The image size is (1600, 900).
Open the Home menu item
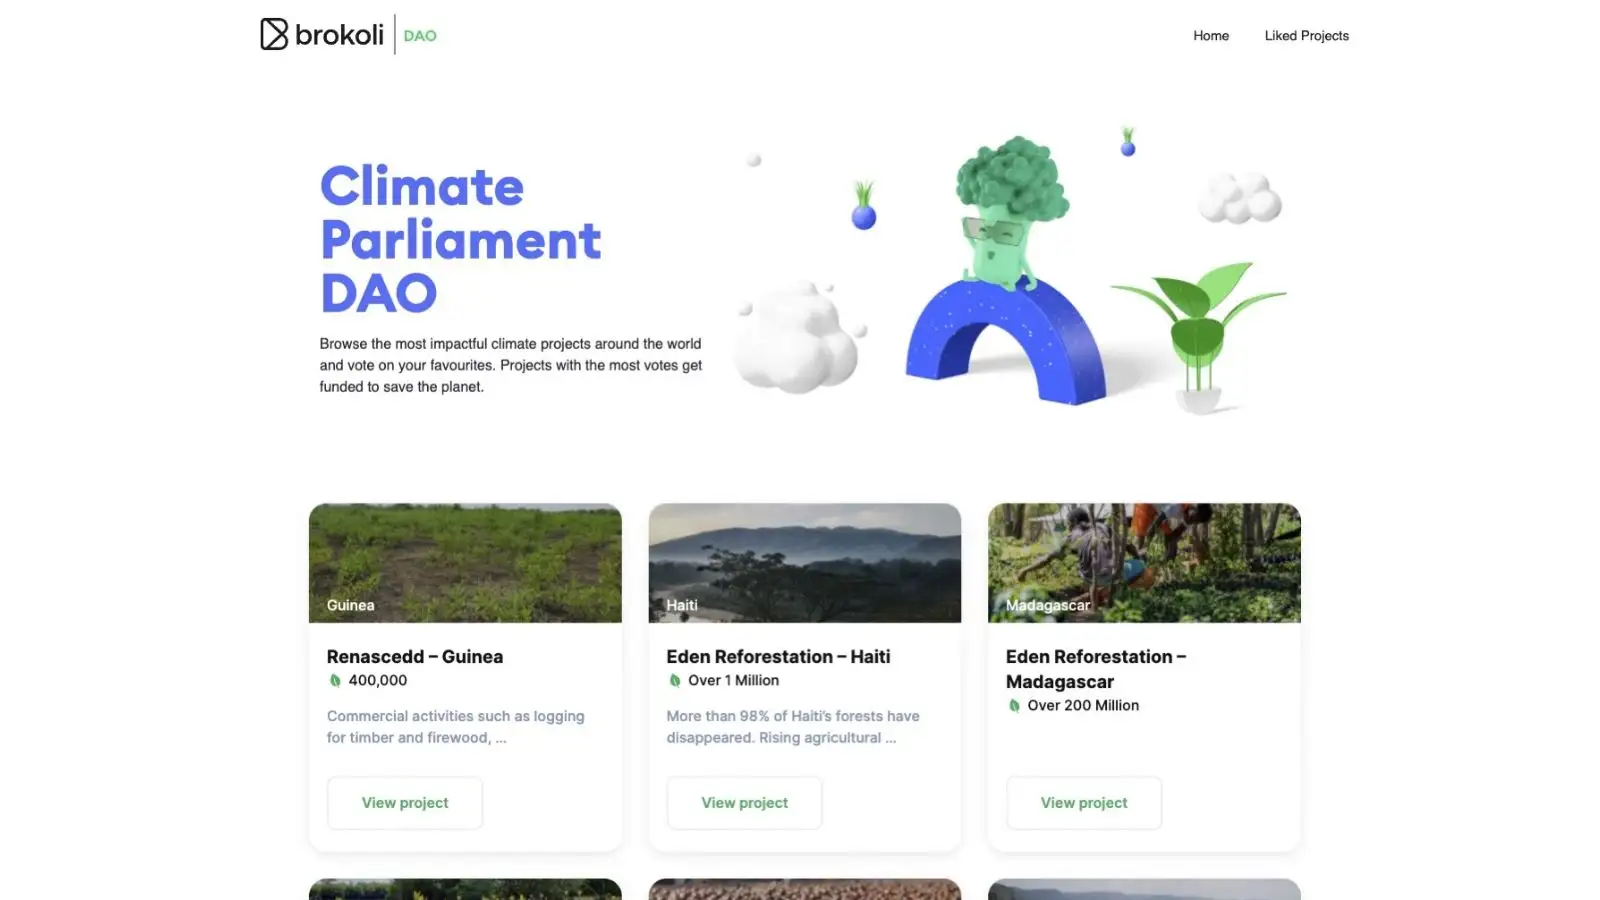pyautogui.click(x=1211, y=36)
